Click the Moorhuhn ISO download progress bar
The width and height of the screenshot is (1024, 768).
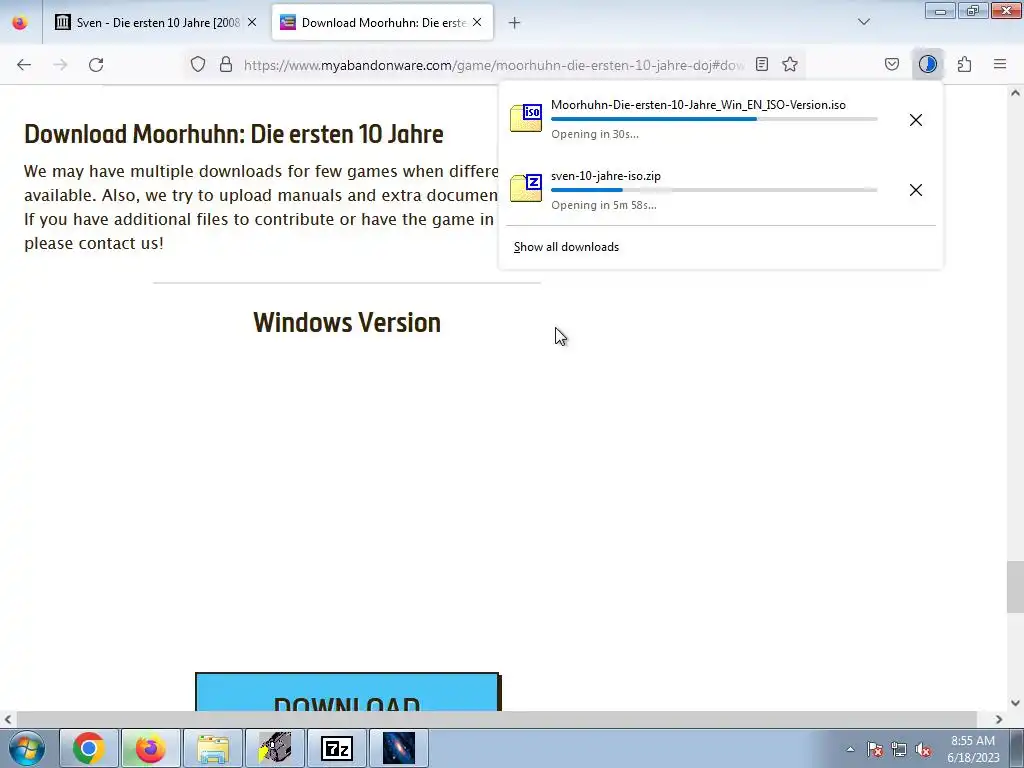(714, 119)
